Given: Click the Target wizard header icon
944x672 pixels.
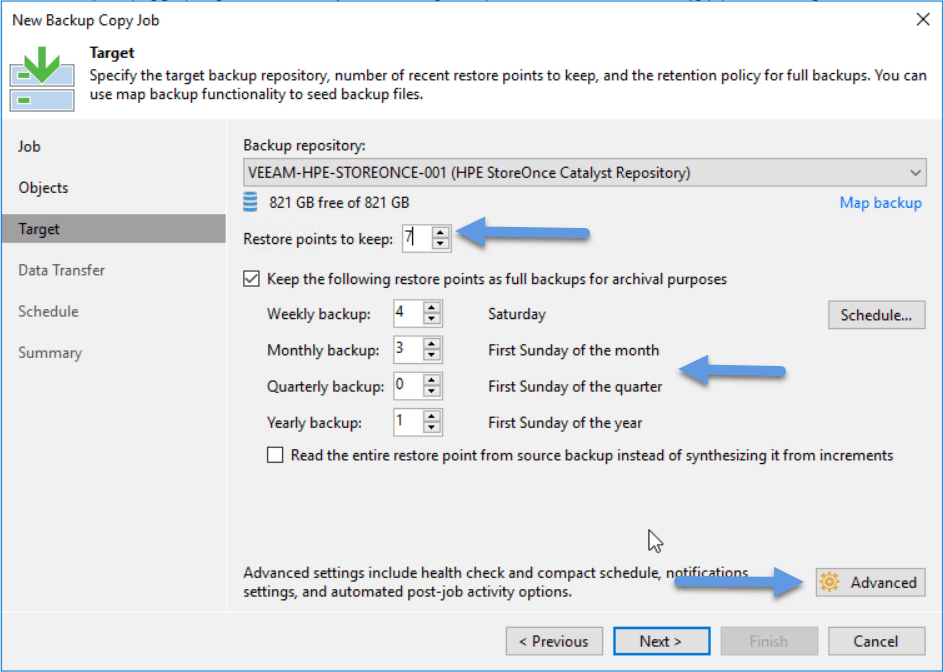Looking at the screenshot, I should click(42, 81).
